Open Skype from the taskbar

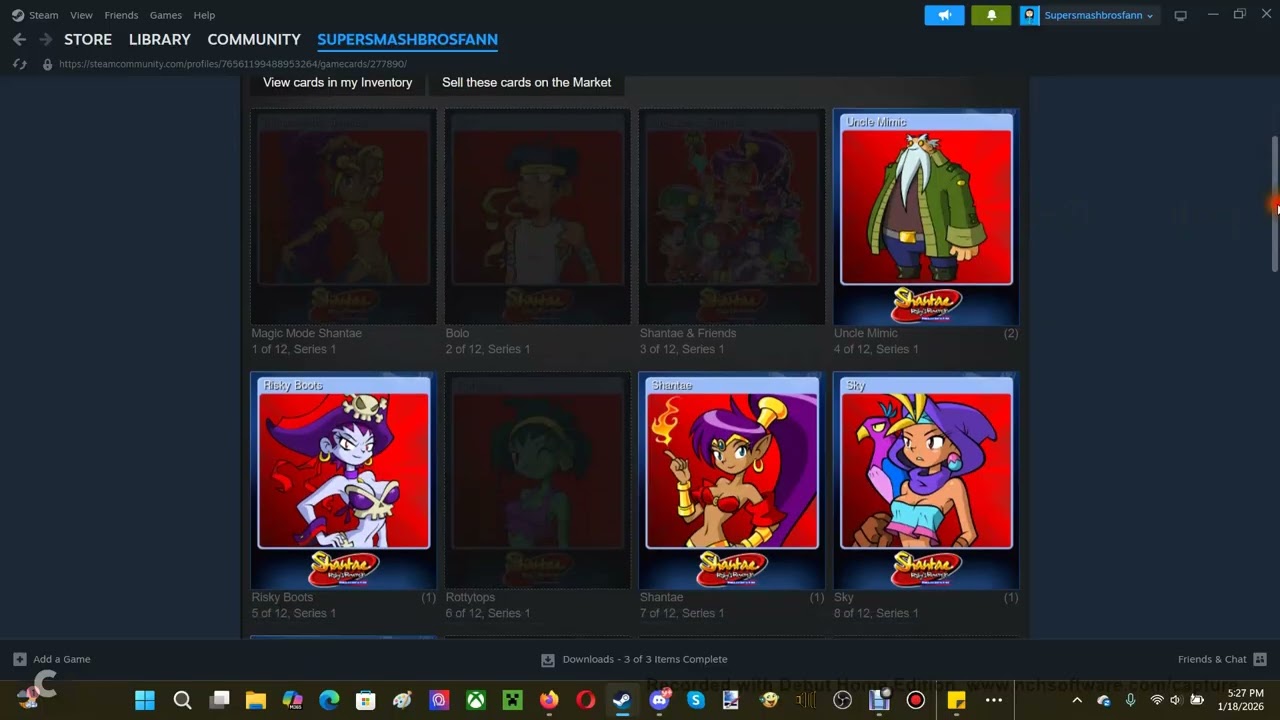click(696, 700)
